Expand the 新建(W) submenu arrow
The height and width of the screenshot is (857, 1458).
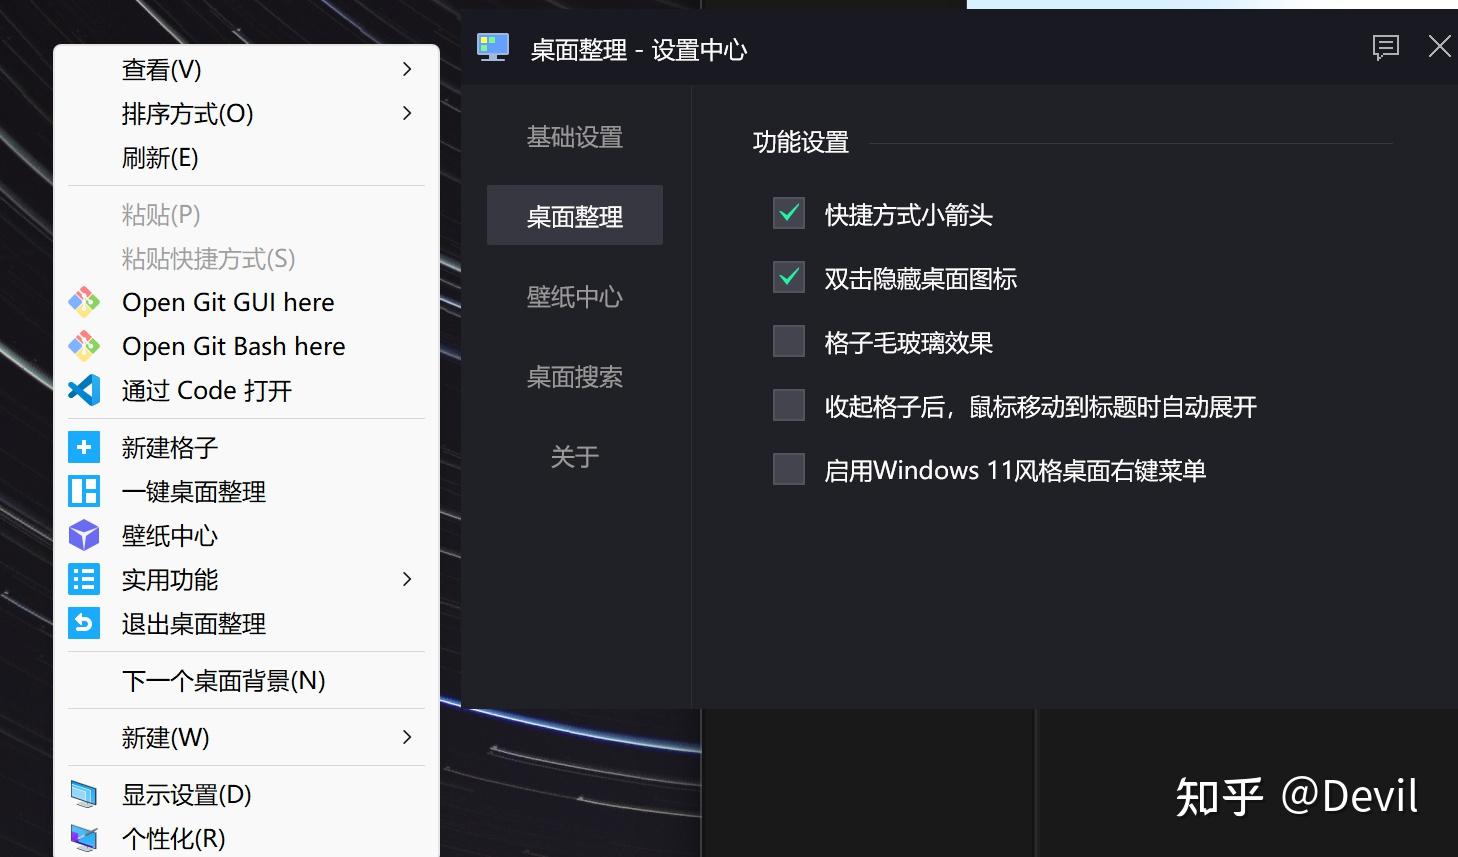(407, 737)
